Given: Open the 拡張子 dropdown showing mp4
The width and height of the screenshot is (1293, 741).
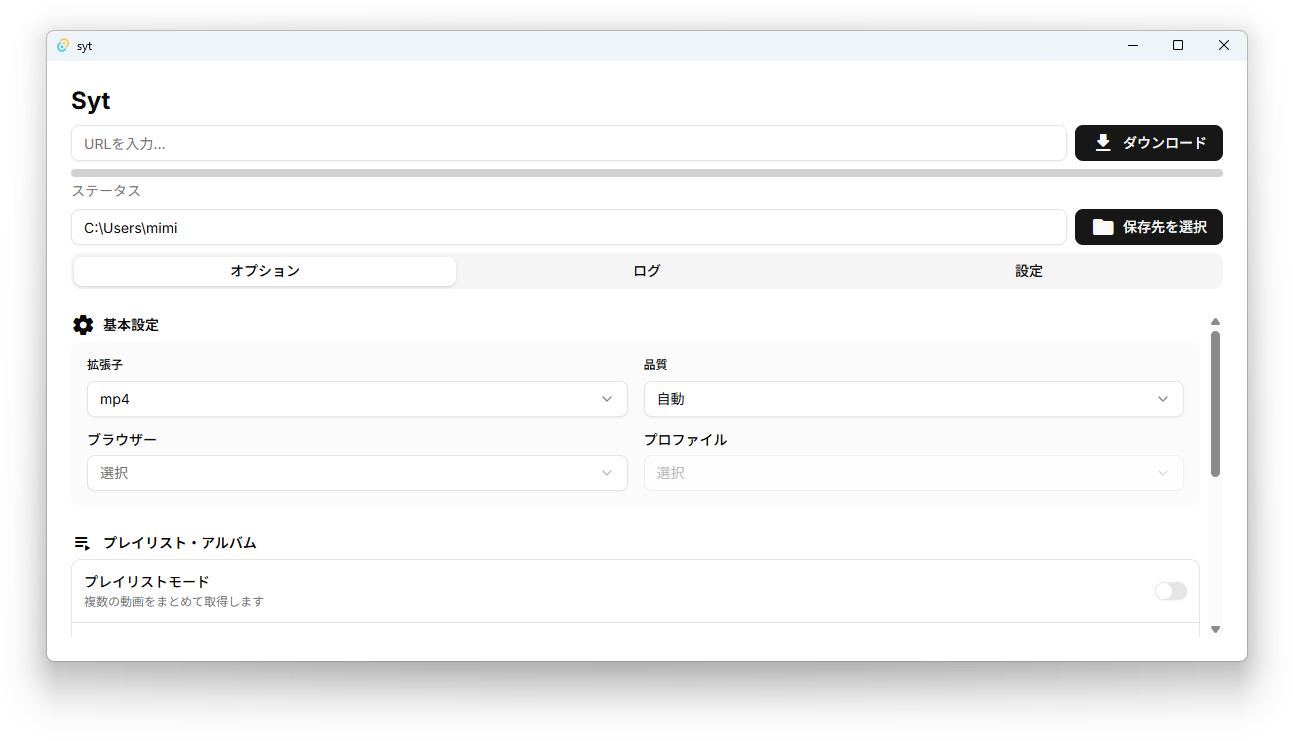Looking at the screenshot, I should tap(356, 399).
